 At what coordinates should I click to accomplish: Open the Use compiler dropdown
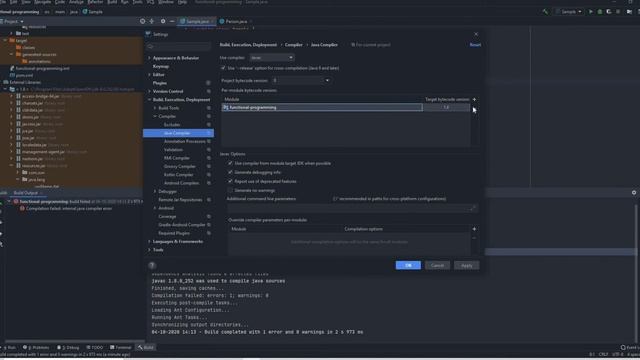coord(271,58)
